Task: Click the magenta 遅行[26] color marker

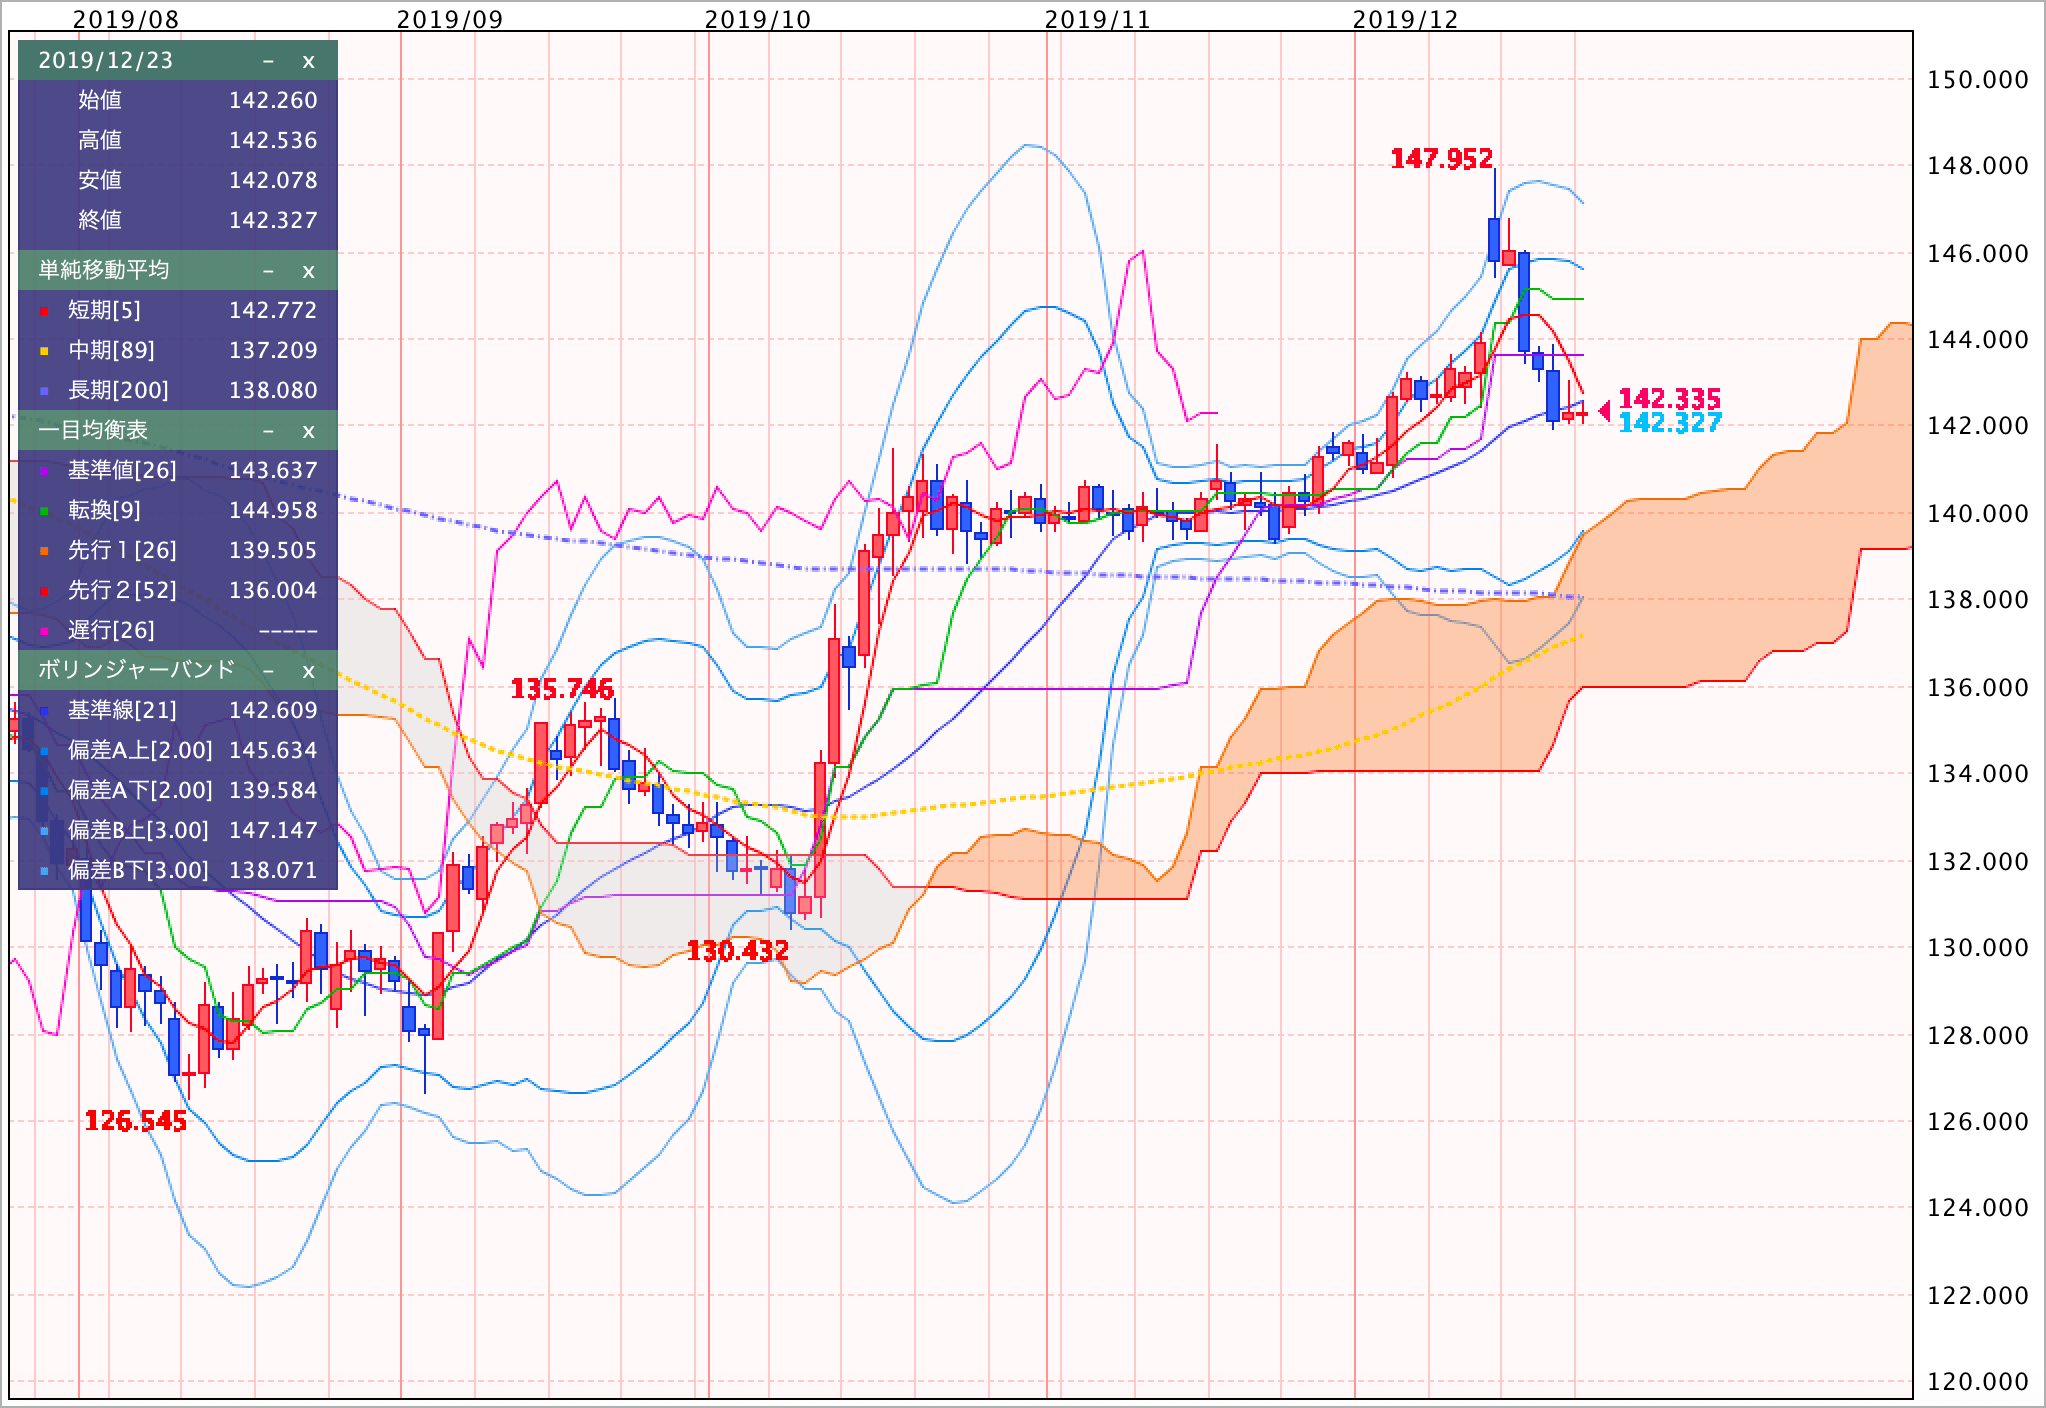Action: (x=44, y=632)
